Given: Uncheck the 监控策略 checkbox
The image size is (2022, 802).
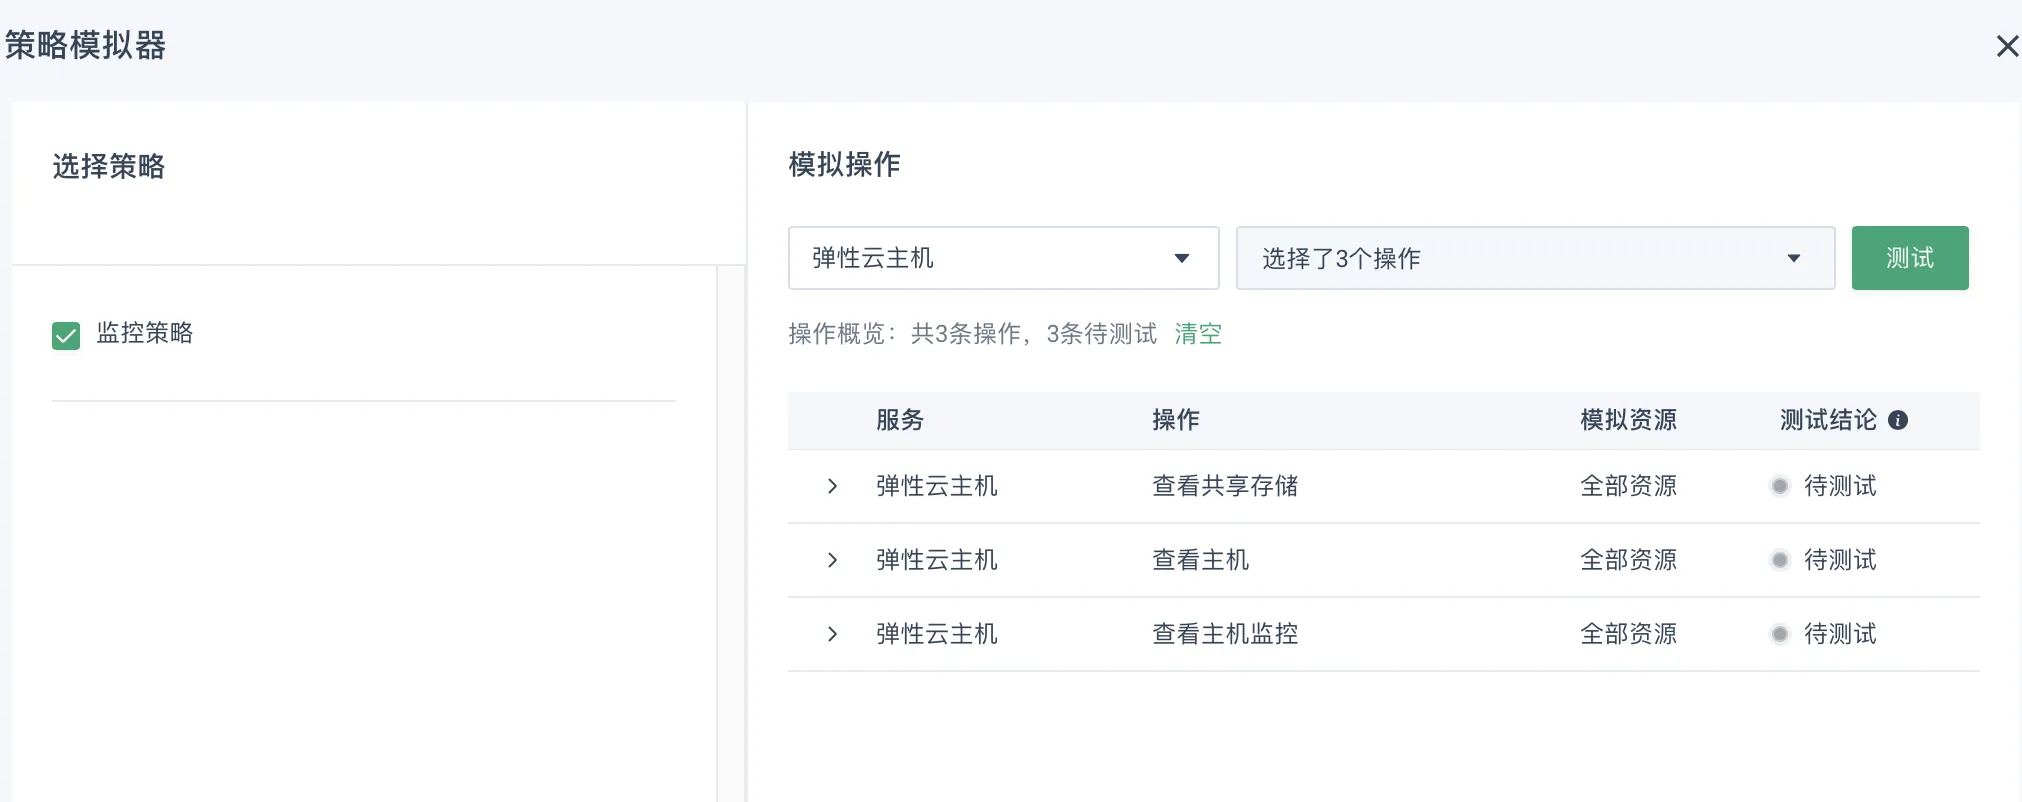Looking at the screenshot, I should [x=66, y=335].
